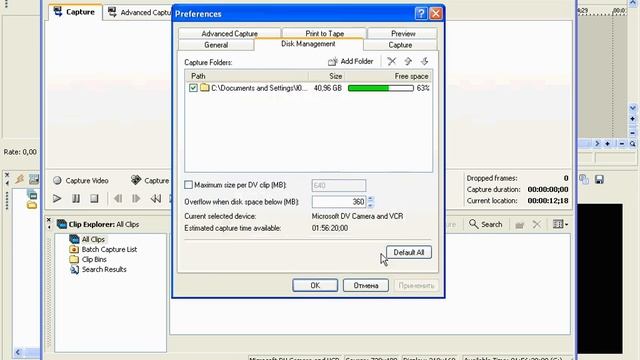Open the General preferences tab

point(216,45)
